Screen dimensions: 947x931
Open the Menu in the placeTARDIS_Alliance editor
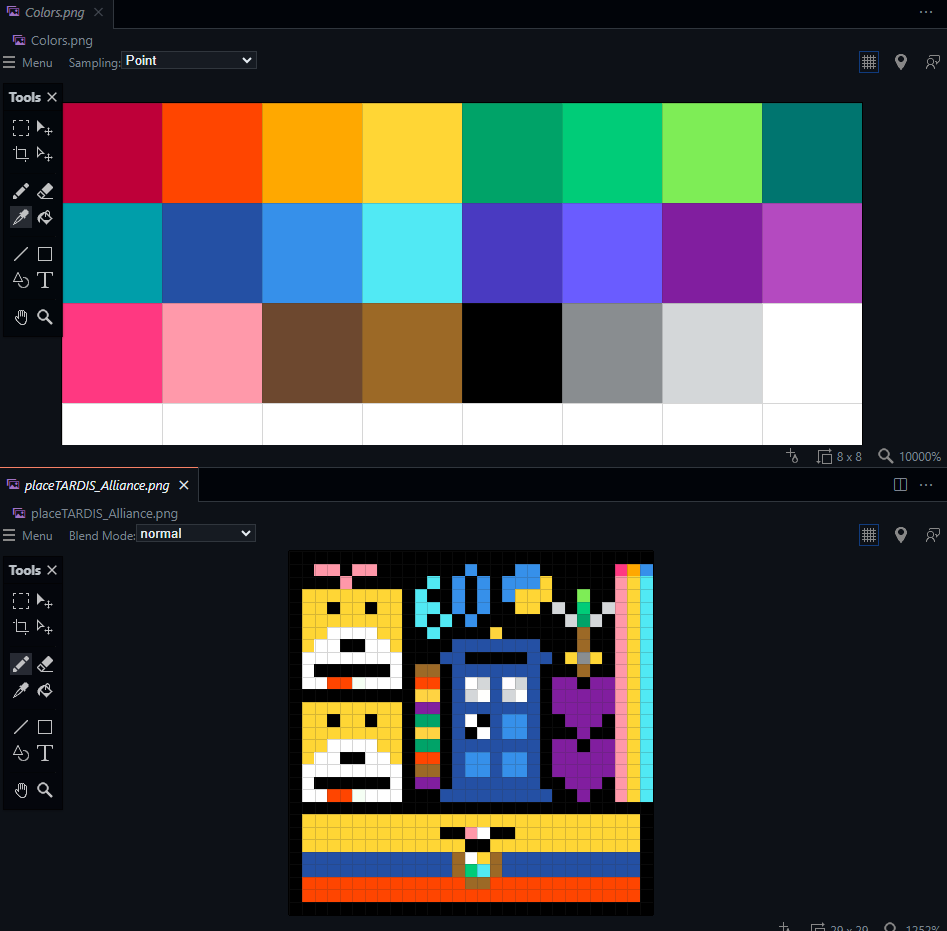[28, 536]
